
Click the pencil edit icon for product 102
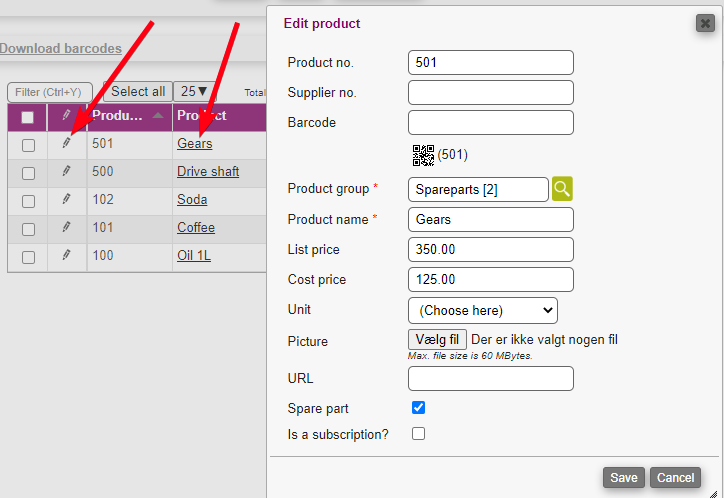tap(67, 200)
